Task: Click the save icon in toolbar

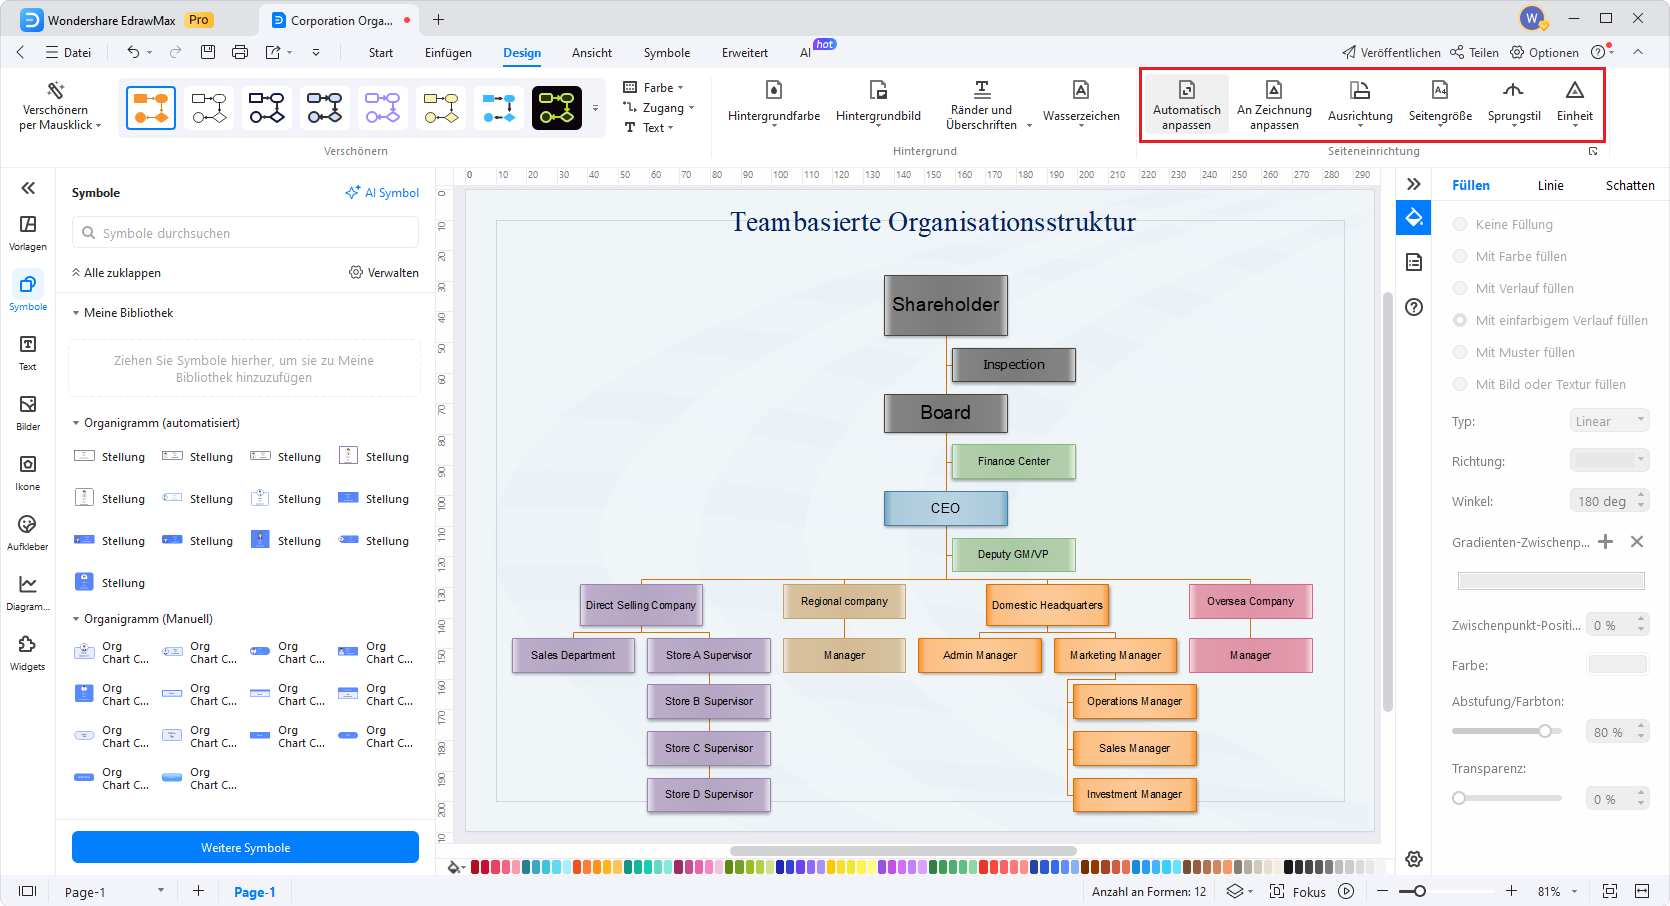Action: tap(208, 52)
